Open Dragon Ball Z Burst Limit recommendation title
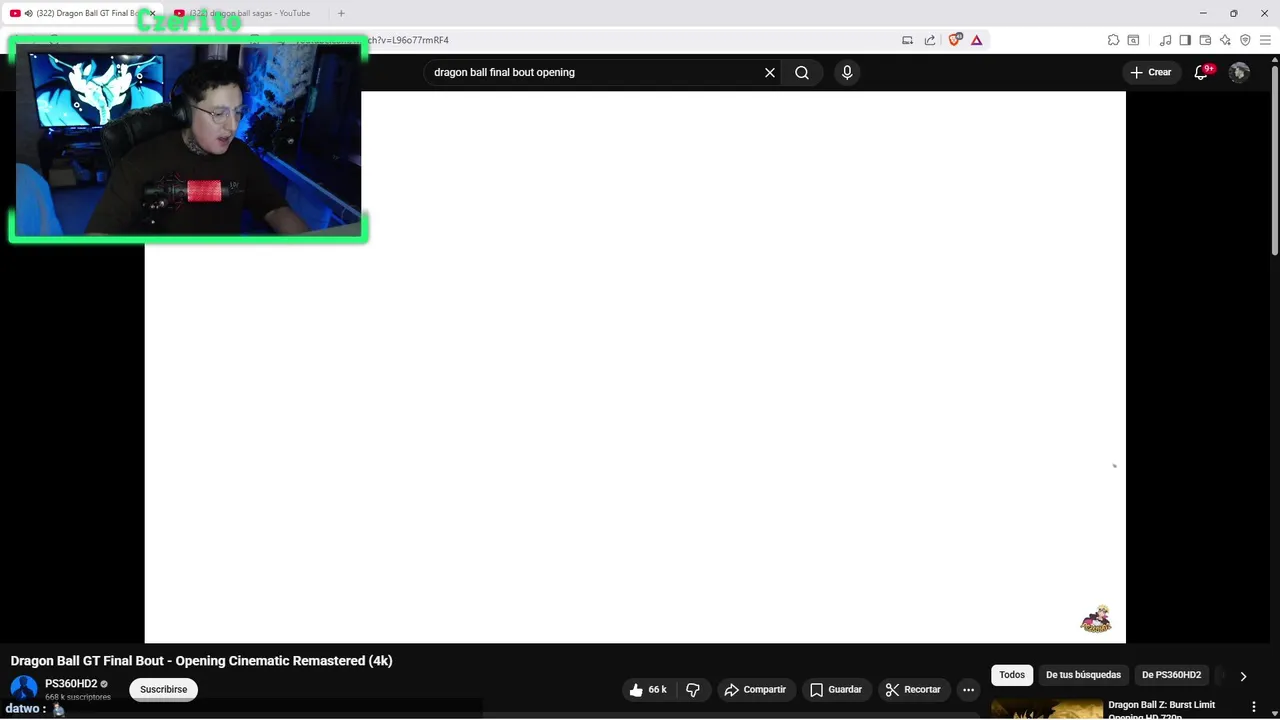This screenshot has height=720, width=1280. 1161,710
